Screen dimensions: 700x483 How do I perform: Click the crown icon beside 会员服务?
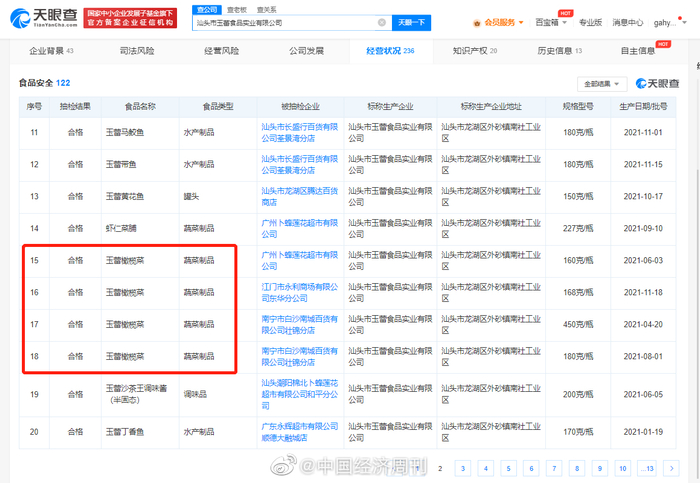pyautogui.click(x=477, y=23)
